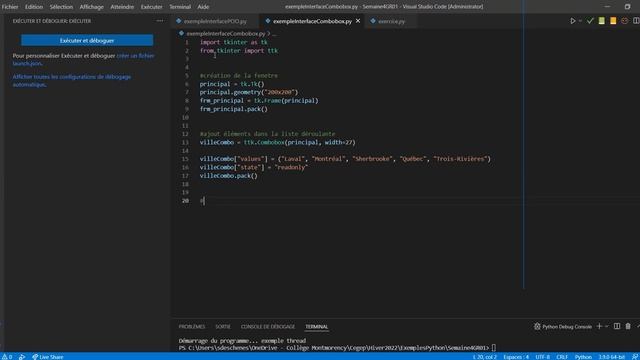Kill the terminal with trash icon
This screenshot has width=640, height=360.
pos(628,326)
